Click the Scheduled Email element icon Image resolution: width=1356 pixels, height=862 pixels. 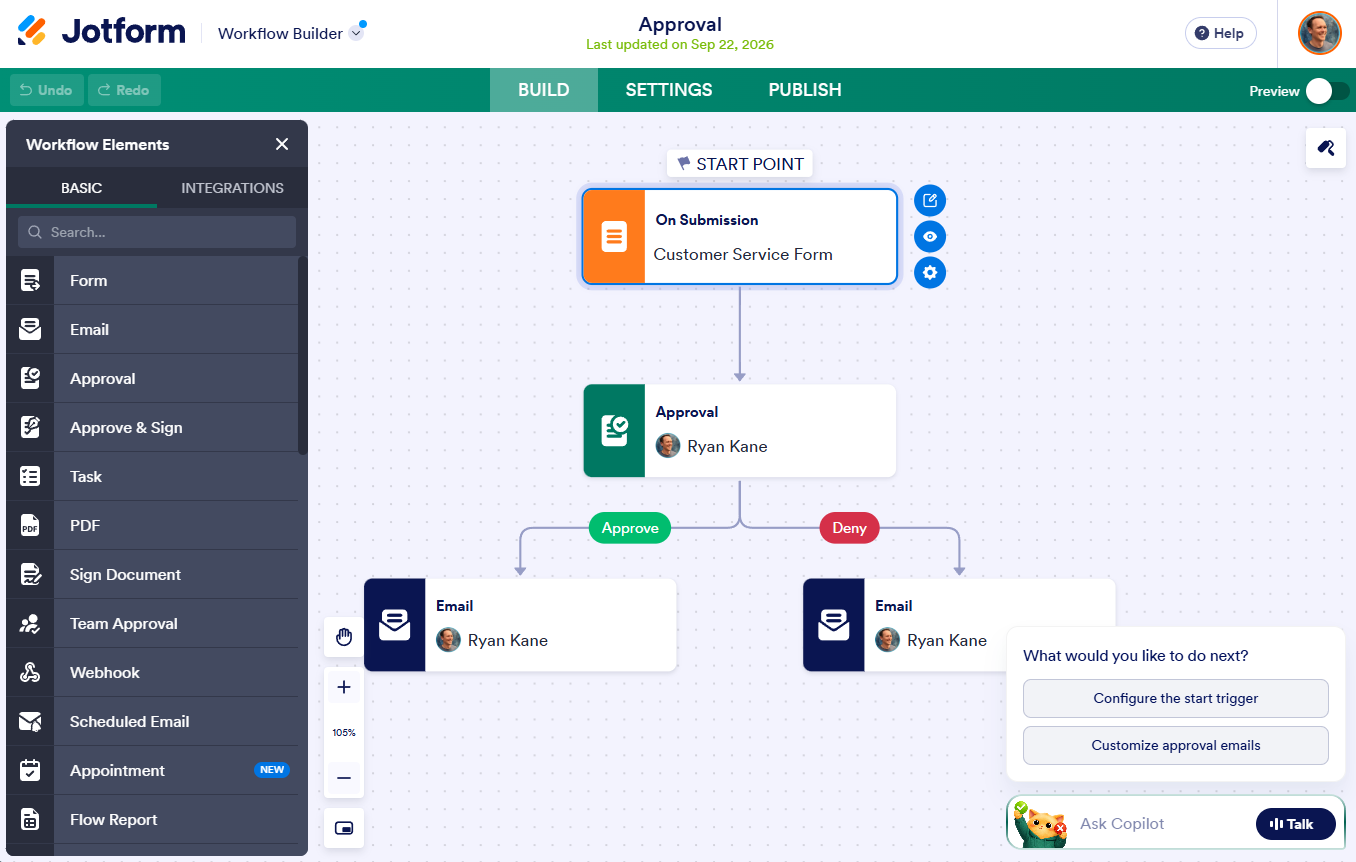pos(30,722)
